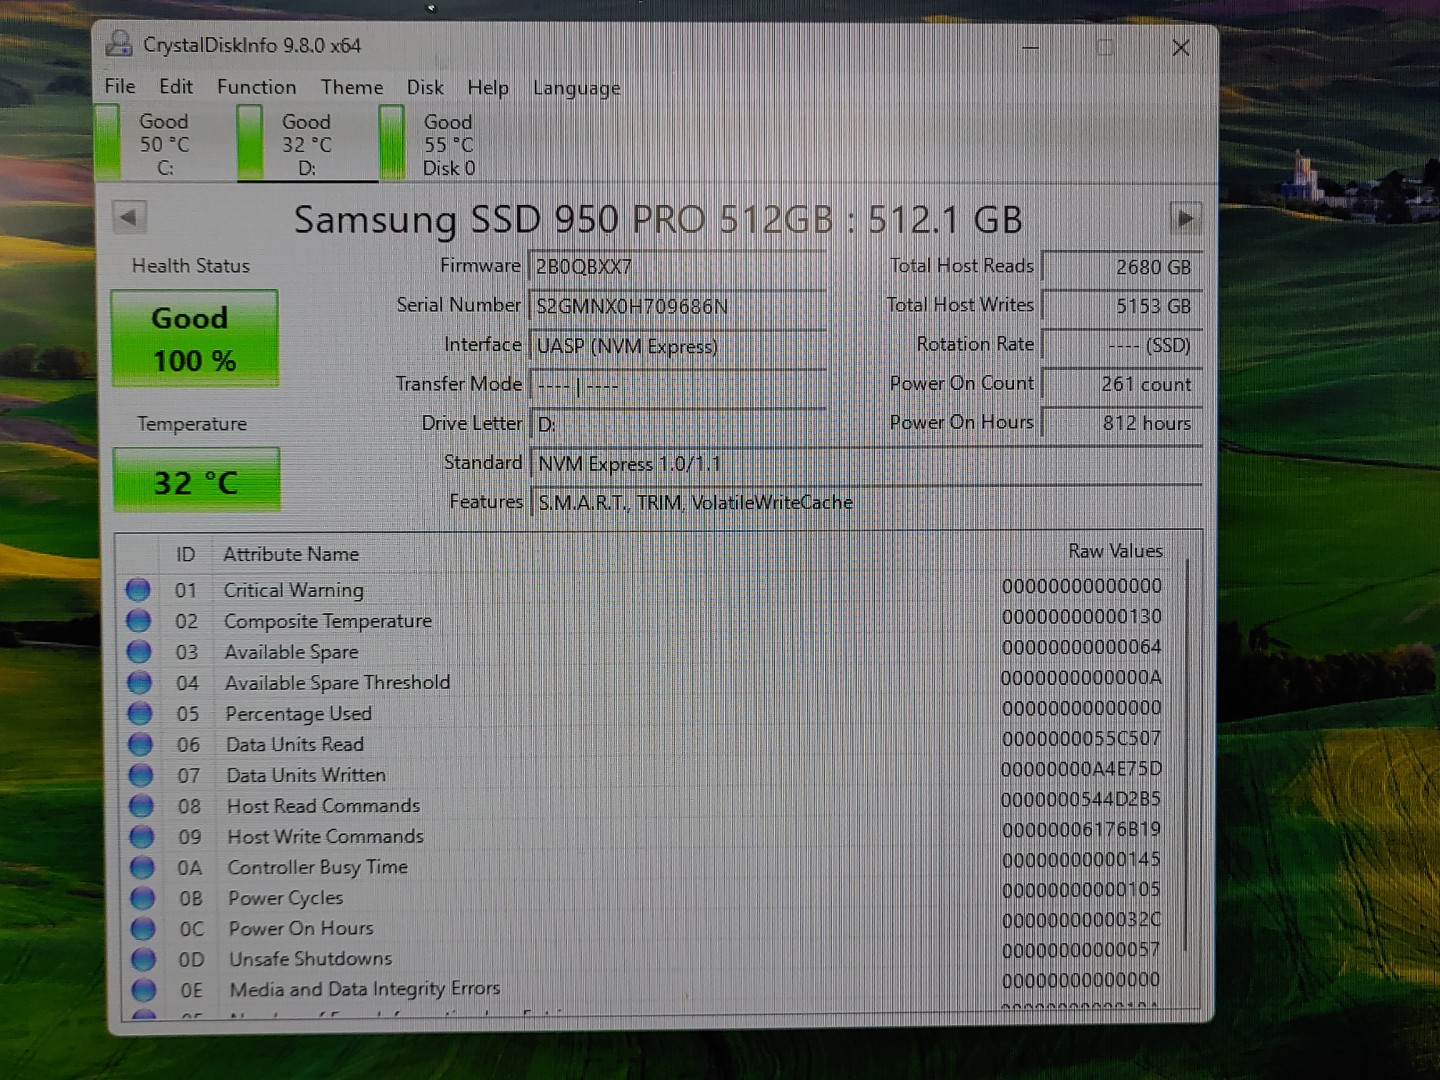Go to next disk with right arrow

(x=1185, y=218)
